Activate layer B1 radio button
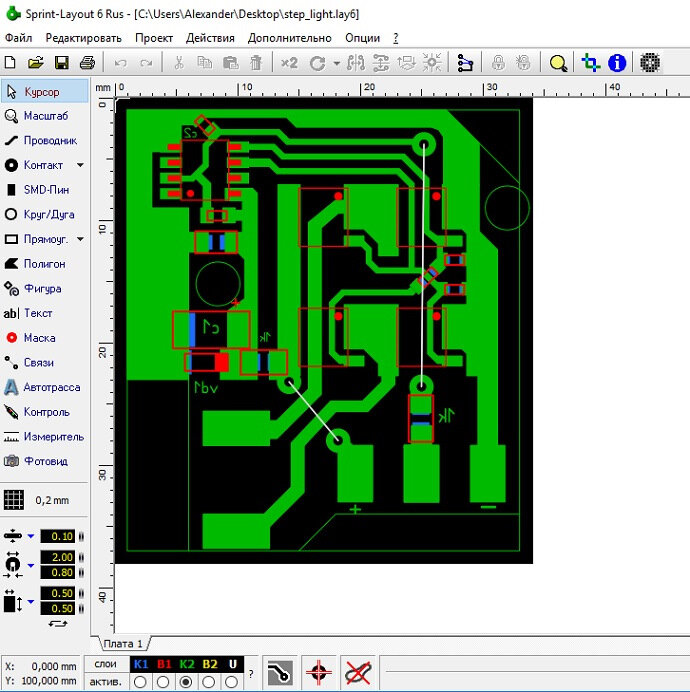The width and height of the screenshot is (690, 692). pos(163,682)
